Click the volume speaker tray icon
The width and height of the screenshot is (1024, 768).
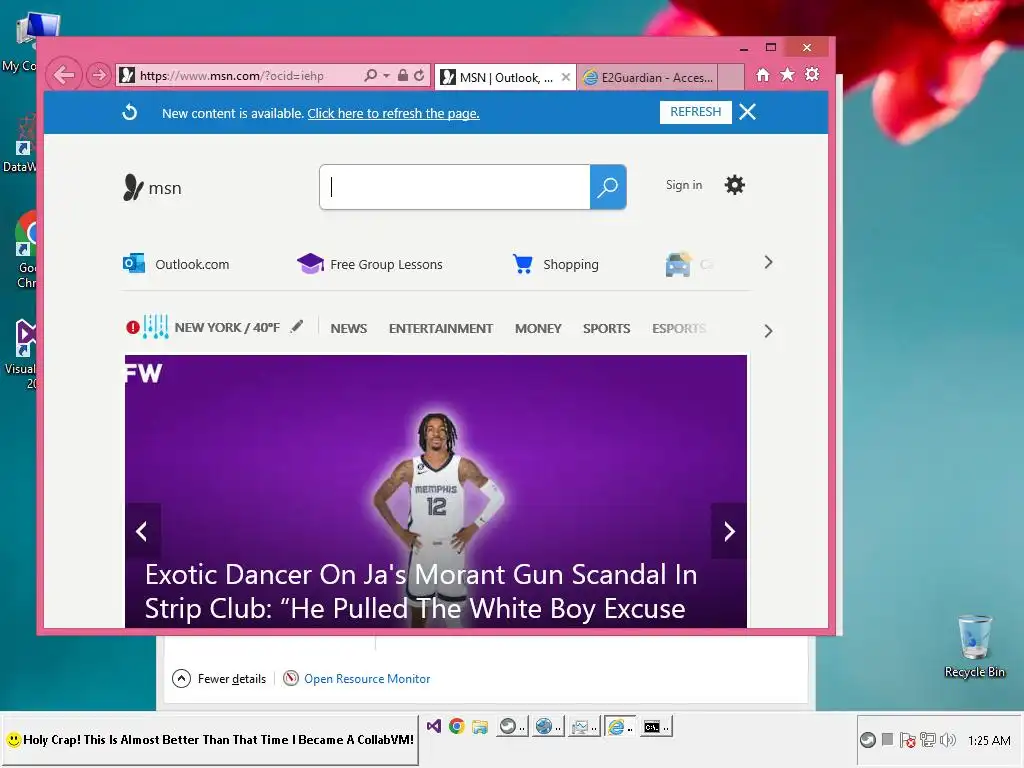tap(948, 740)
